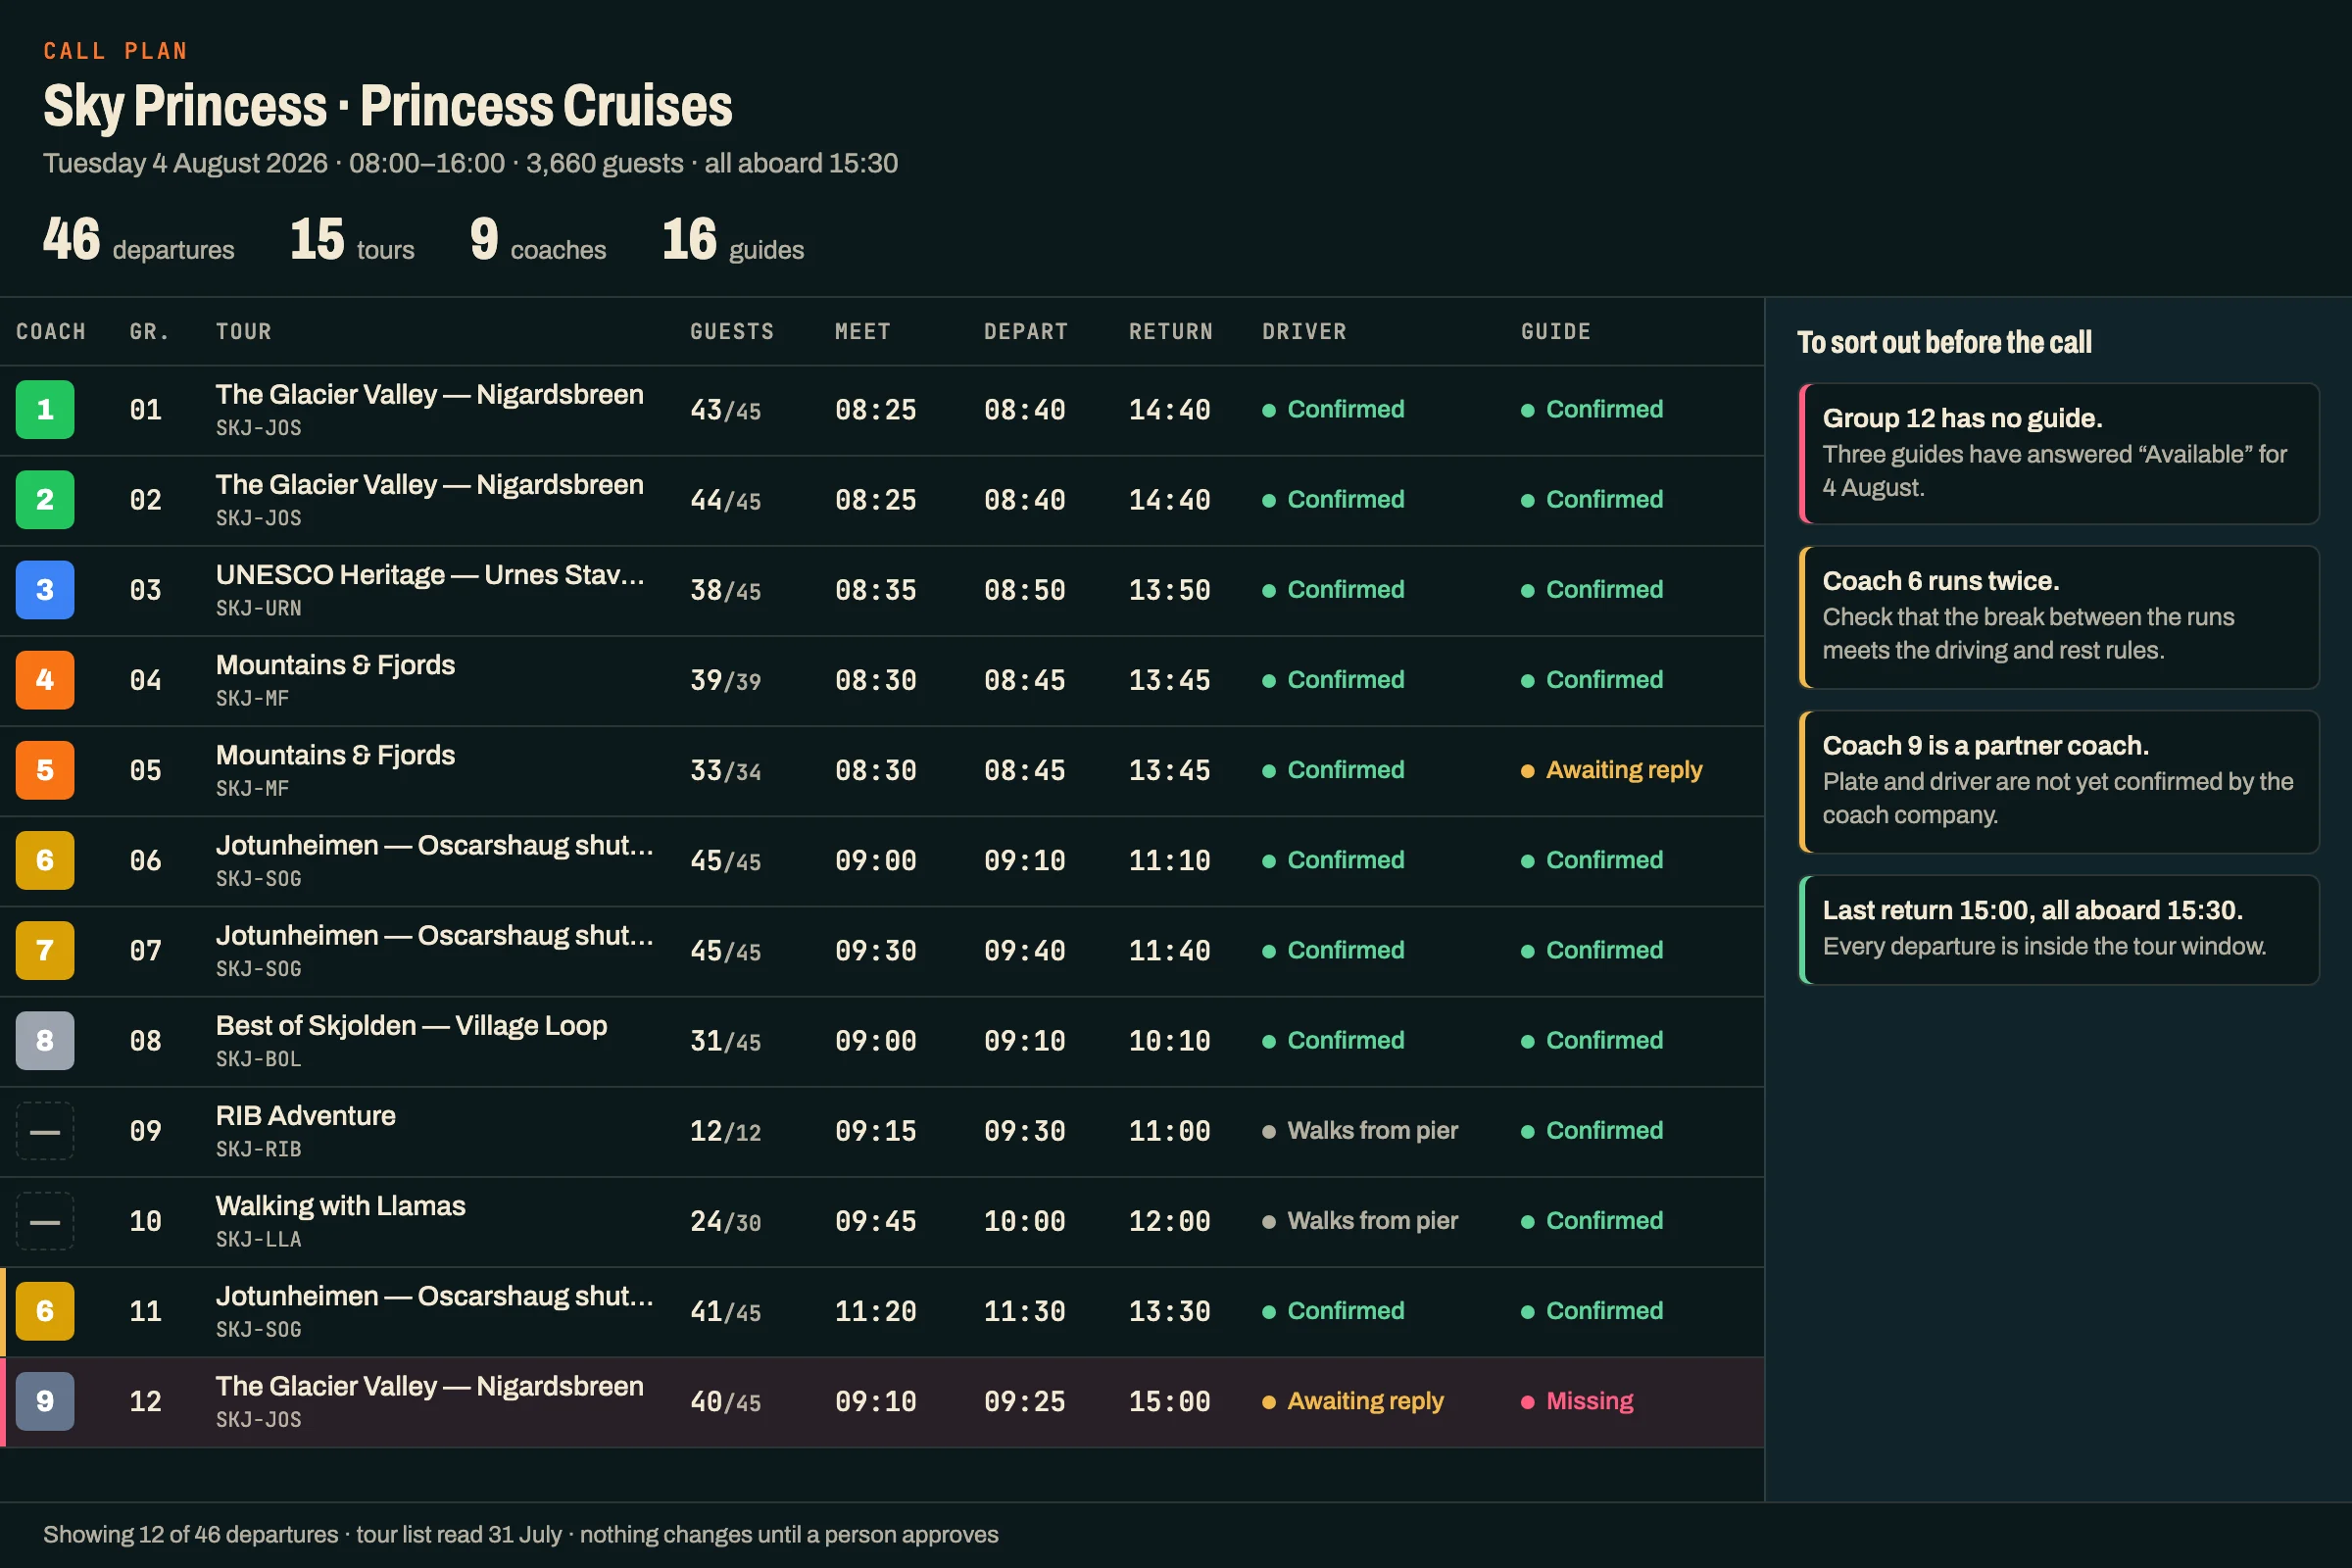Click the RETURN column header

(x=1171, y=332)
